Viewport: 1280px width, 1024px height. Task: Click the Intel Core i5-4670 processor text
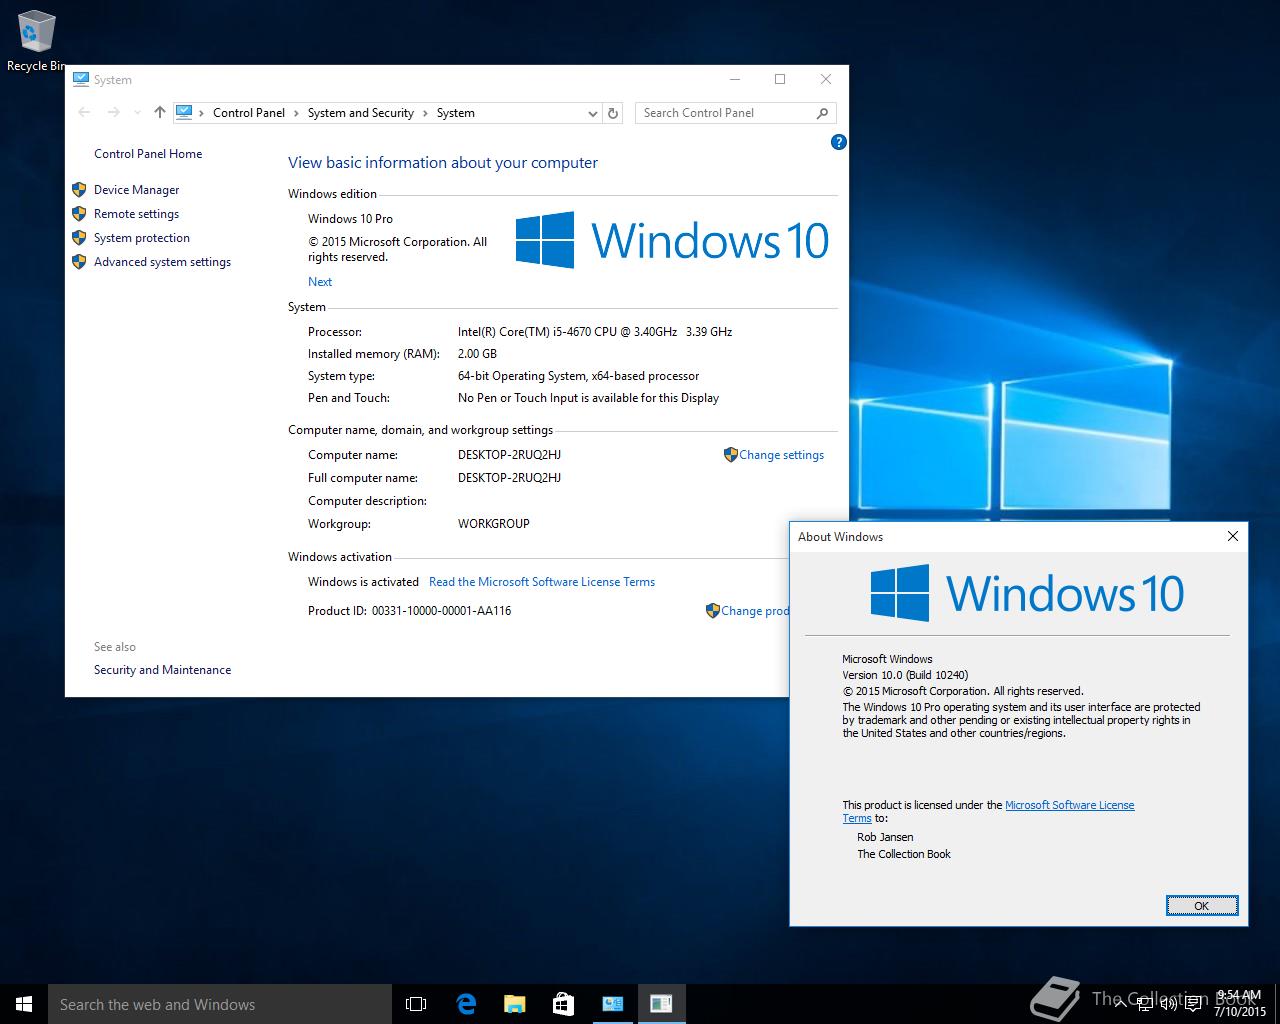coord(595,332)
